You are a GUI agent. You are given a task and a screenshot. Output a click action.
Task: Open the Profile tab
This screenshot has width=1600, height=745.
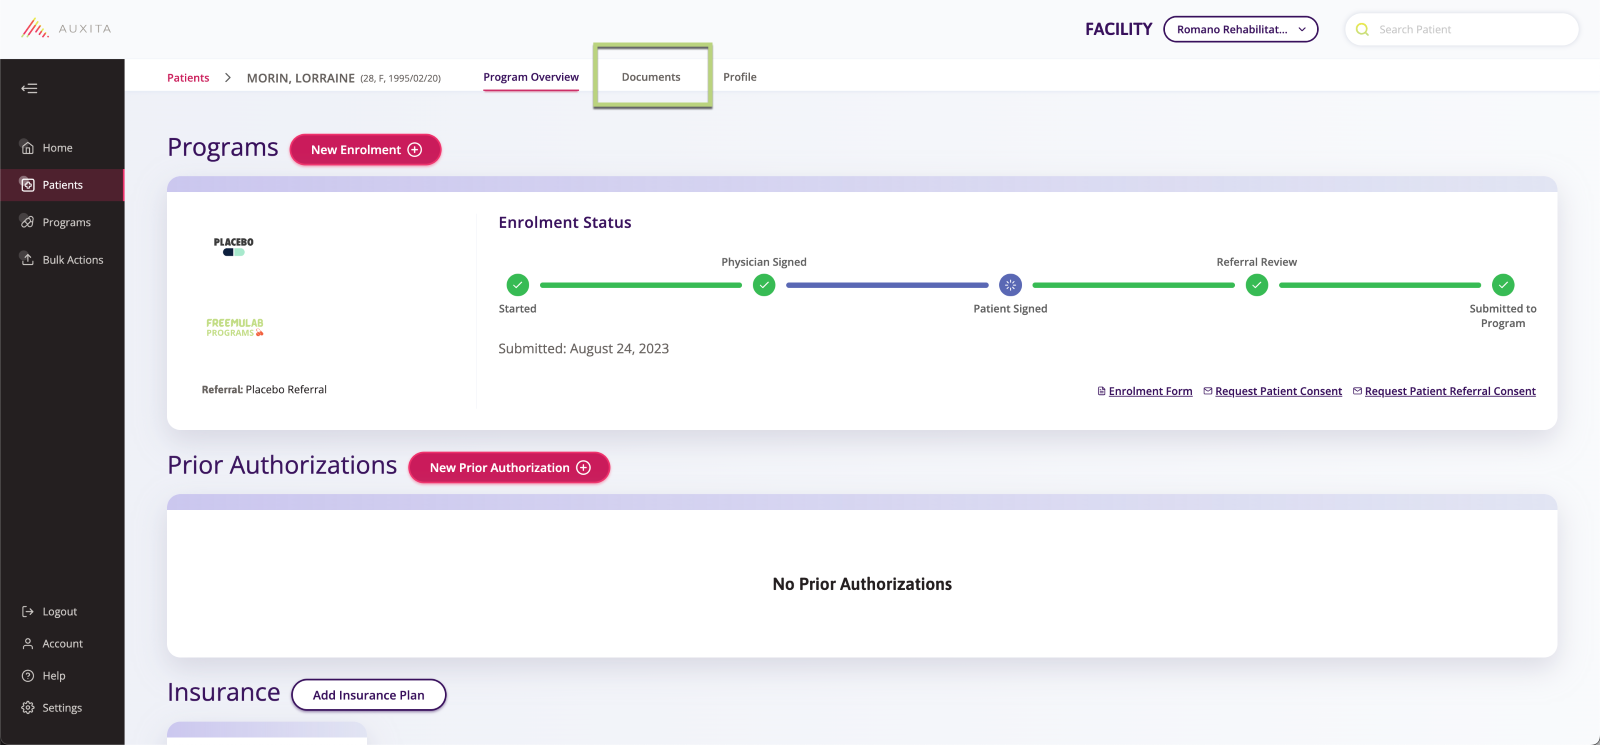coord(740,77)
